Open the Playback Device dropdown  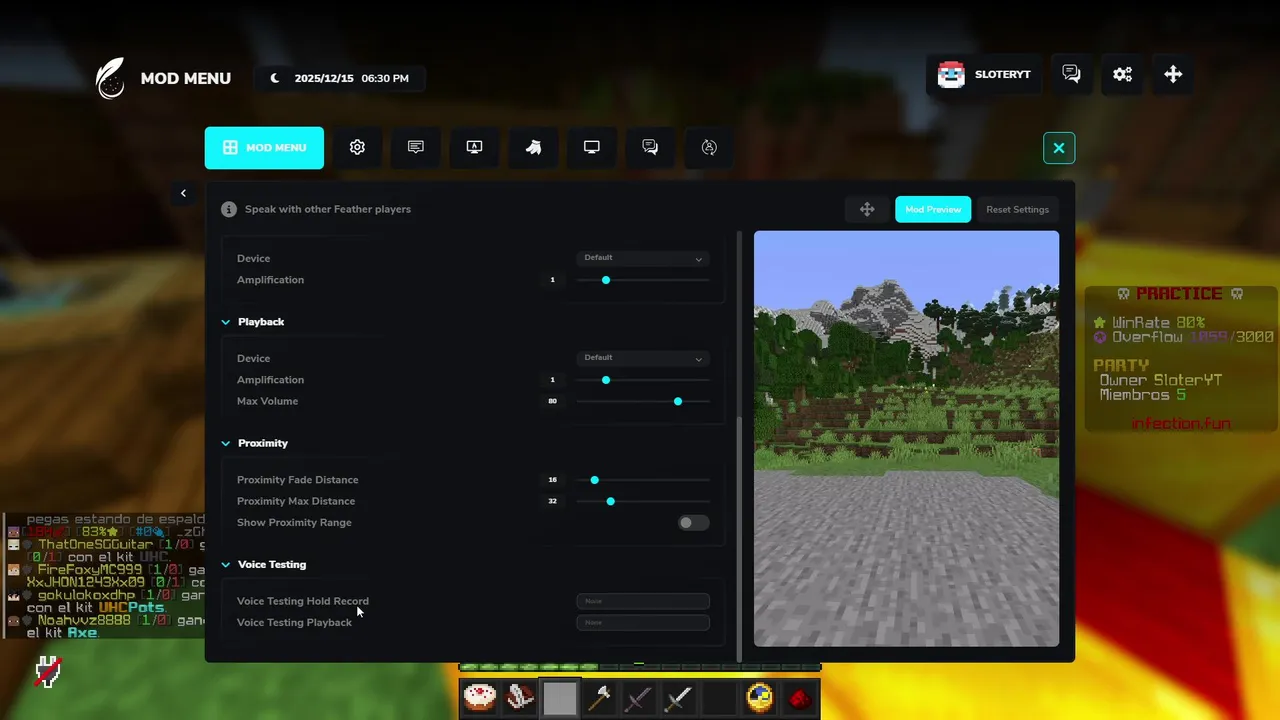643,358
